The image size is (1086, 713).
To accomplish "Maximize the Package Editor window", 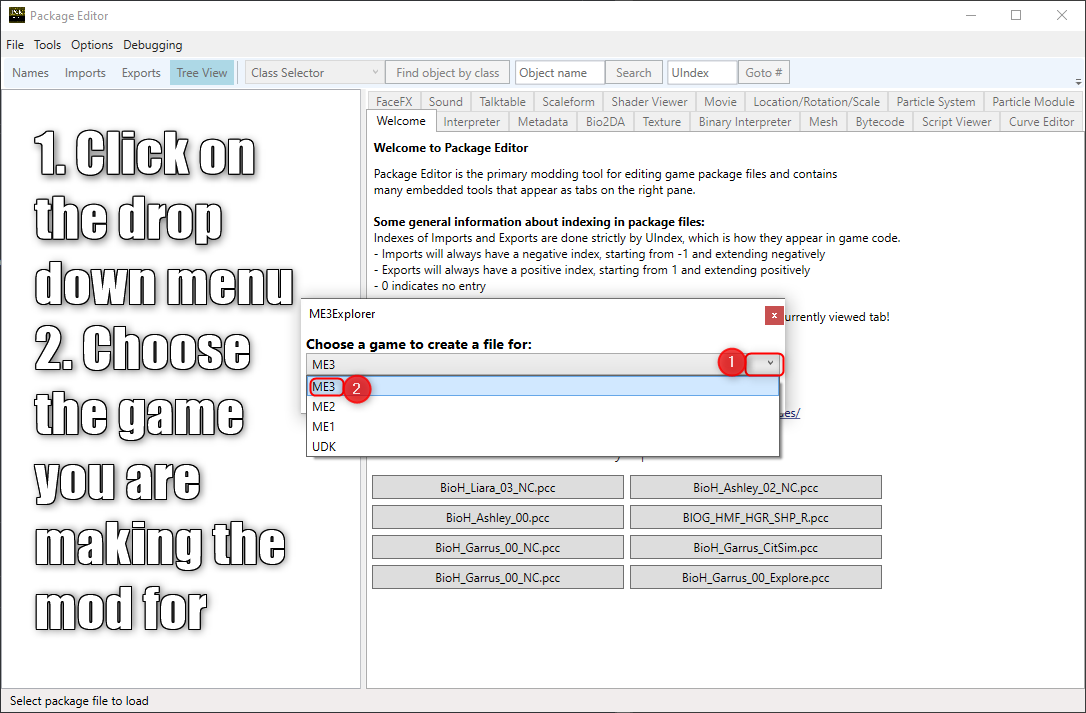I will click(x=1016, y=15).
